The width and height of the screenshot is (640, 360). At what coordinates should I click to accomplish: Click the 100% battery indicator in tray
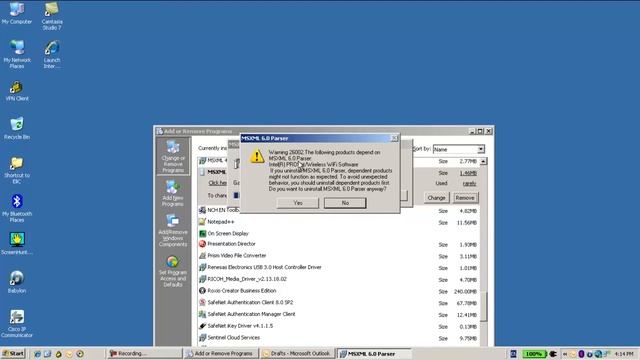click(x=534, y=354)
